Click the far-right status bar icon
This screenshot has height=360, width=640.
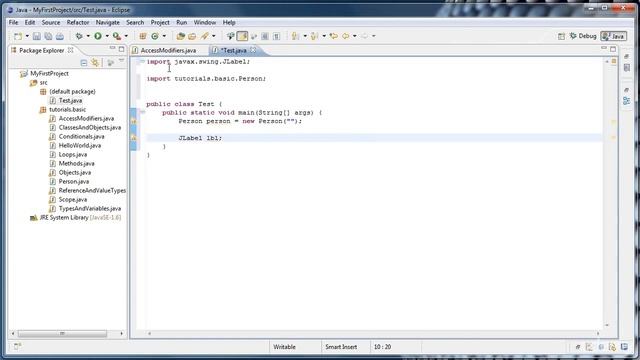point(624,347)
